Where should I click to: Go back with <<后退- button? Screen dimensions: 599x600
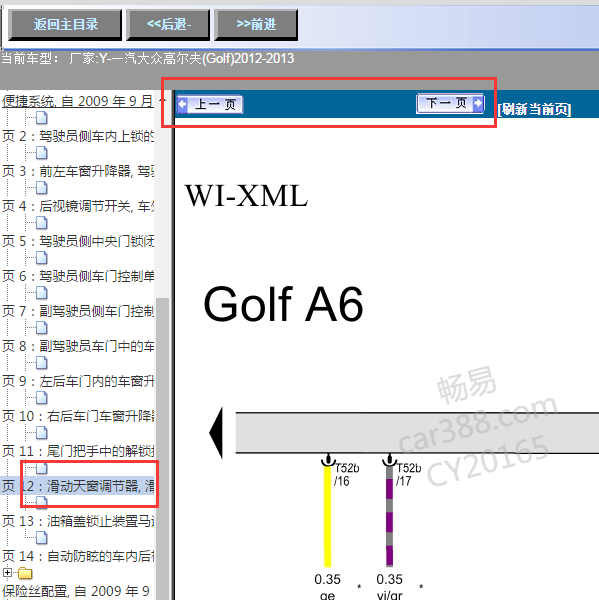coord(168,24)
